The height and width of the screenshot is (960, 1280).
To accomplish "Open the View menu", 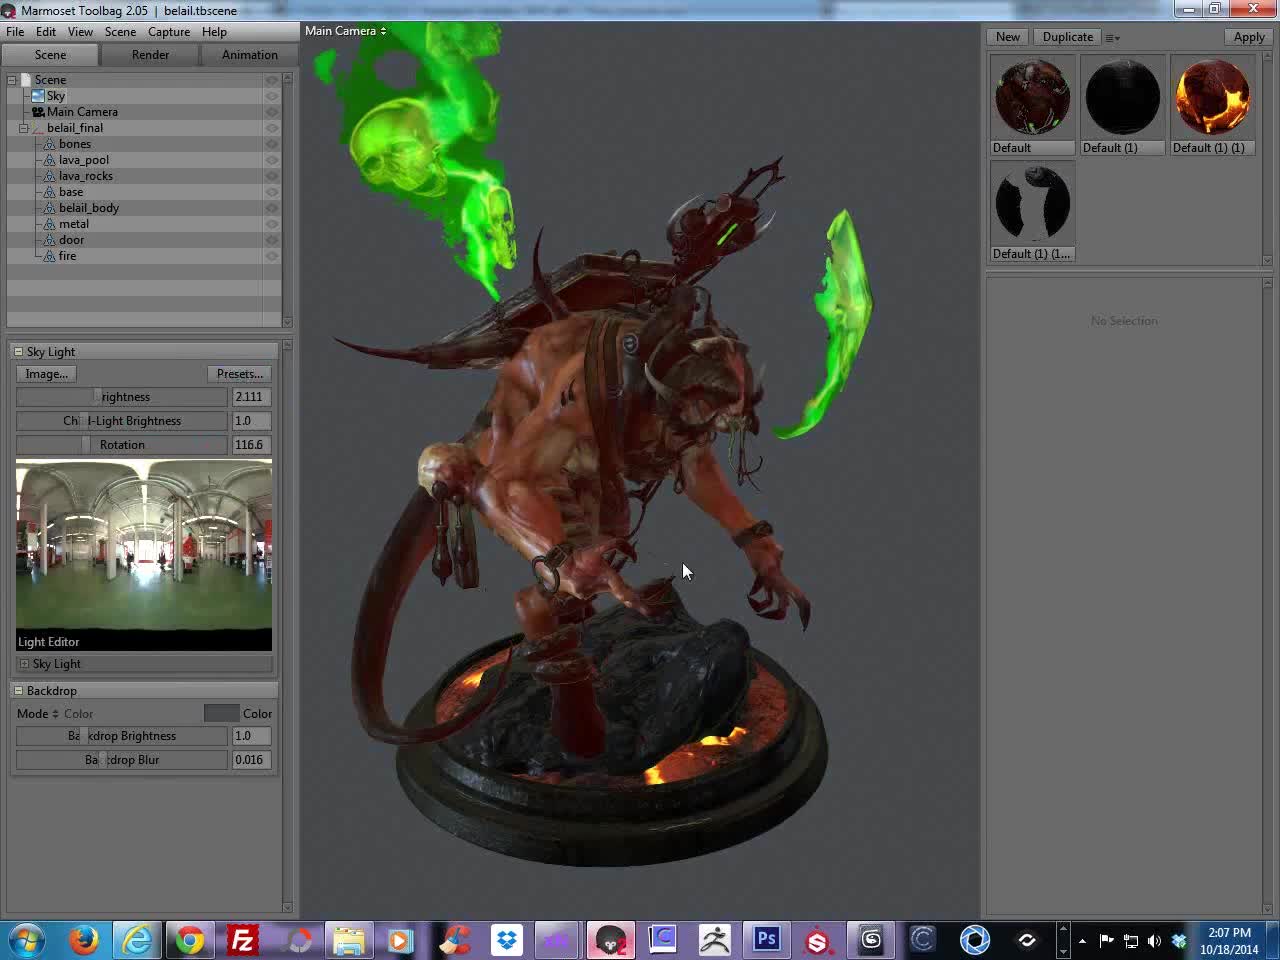I will coord(80,32).
